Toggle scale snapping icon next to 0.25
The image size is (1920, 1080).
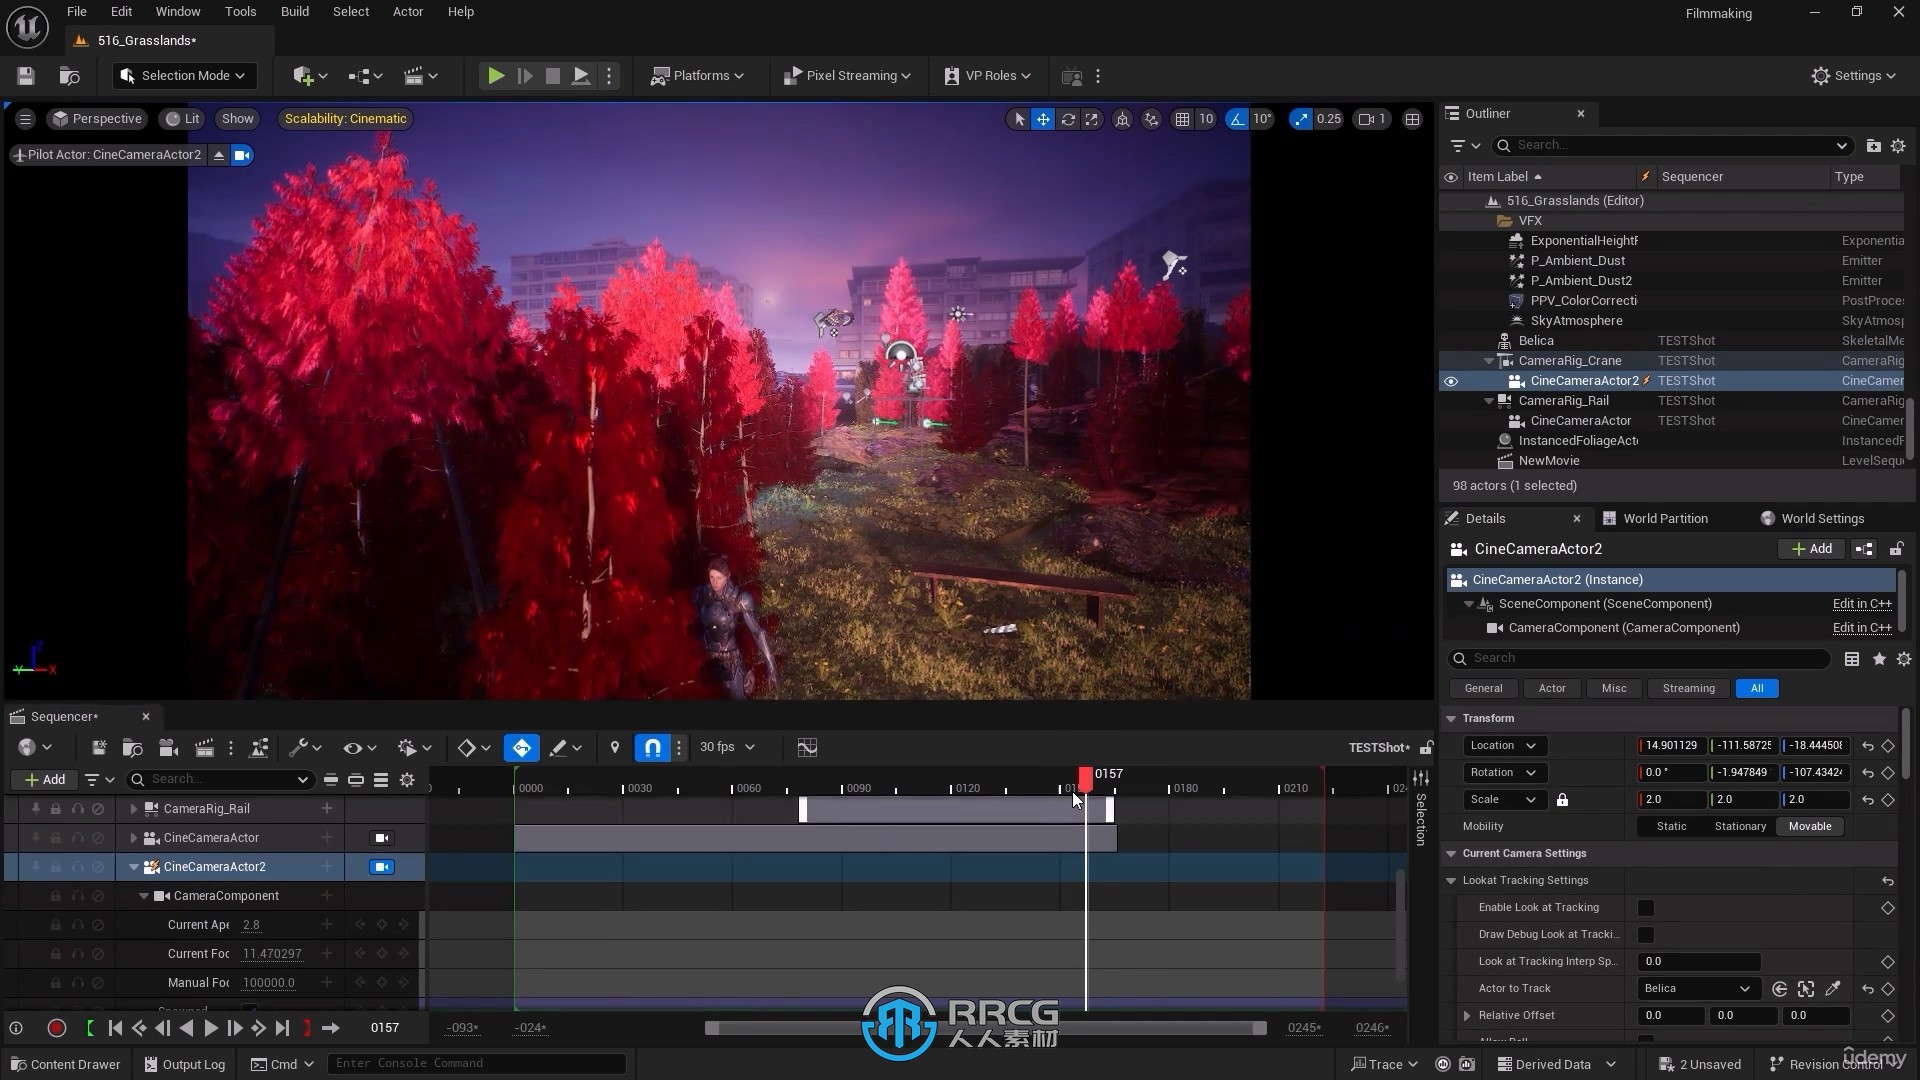[x=1301, y=119]
